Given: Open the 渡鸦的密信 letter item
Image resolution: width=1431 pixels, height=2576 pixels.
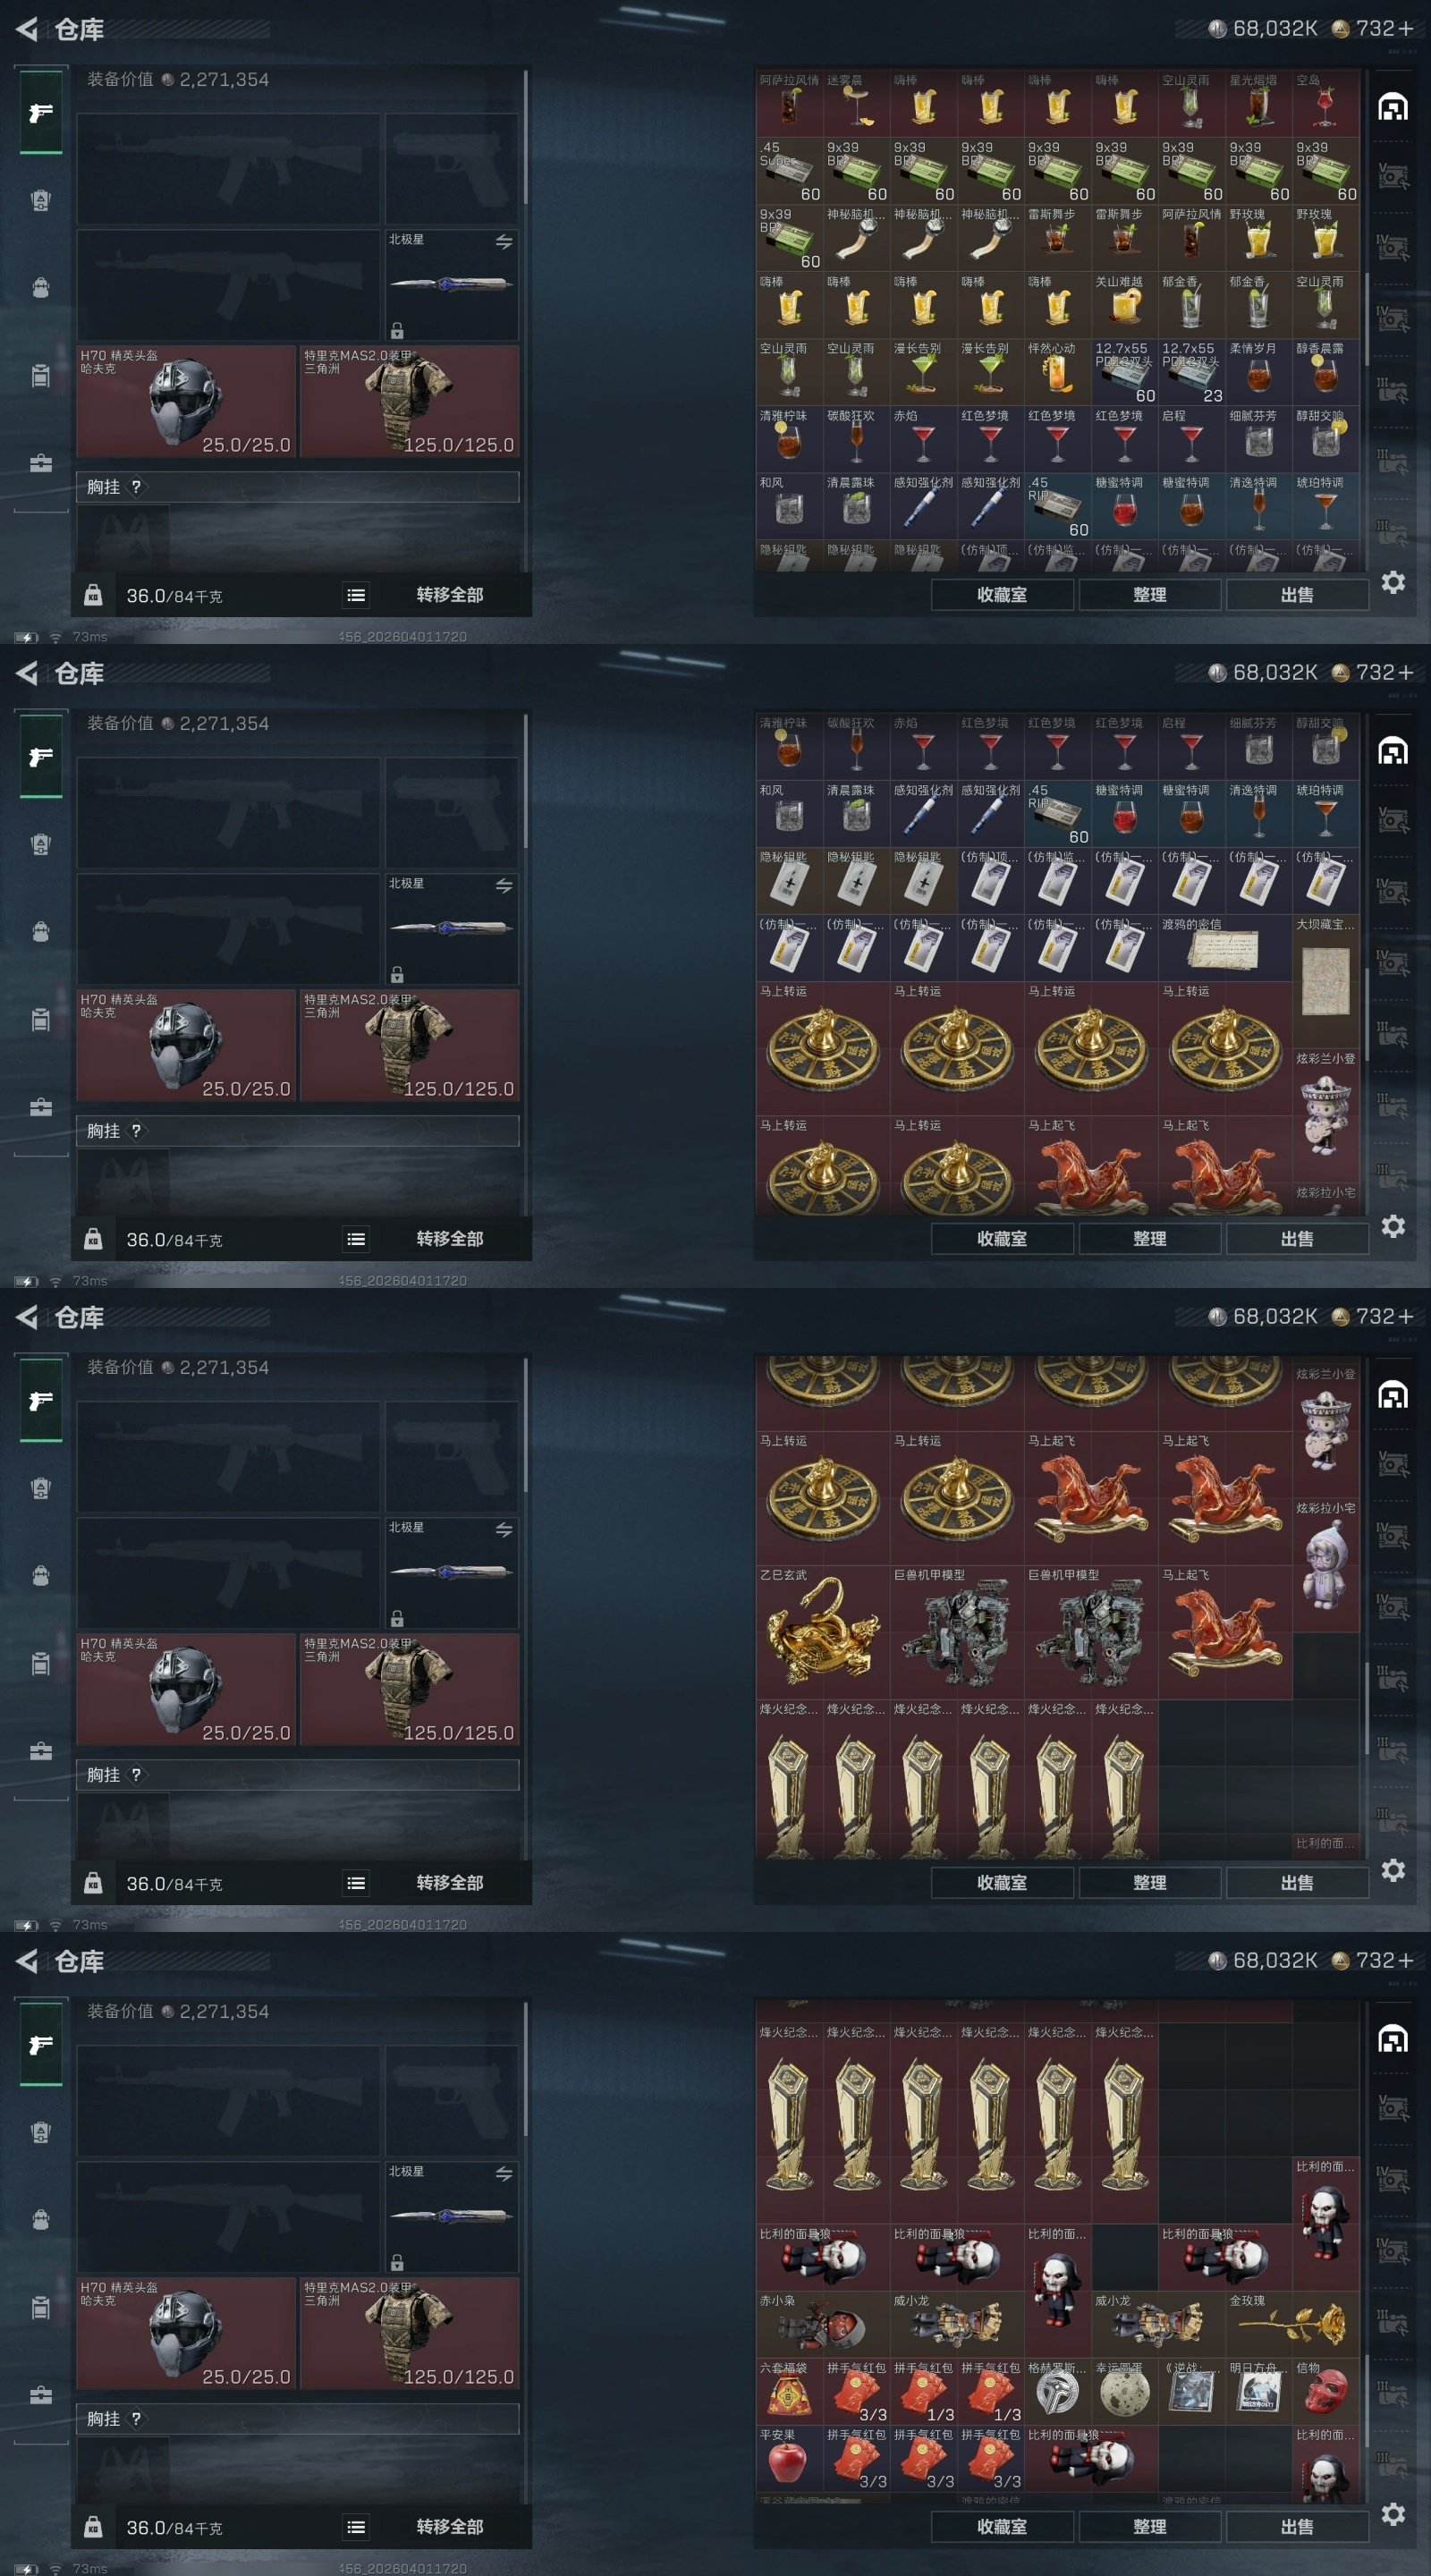Looking at the screenshot, I should 1226,948.
